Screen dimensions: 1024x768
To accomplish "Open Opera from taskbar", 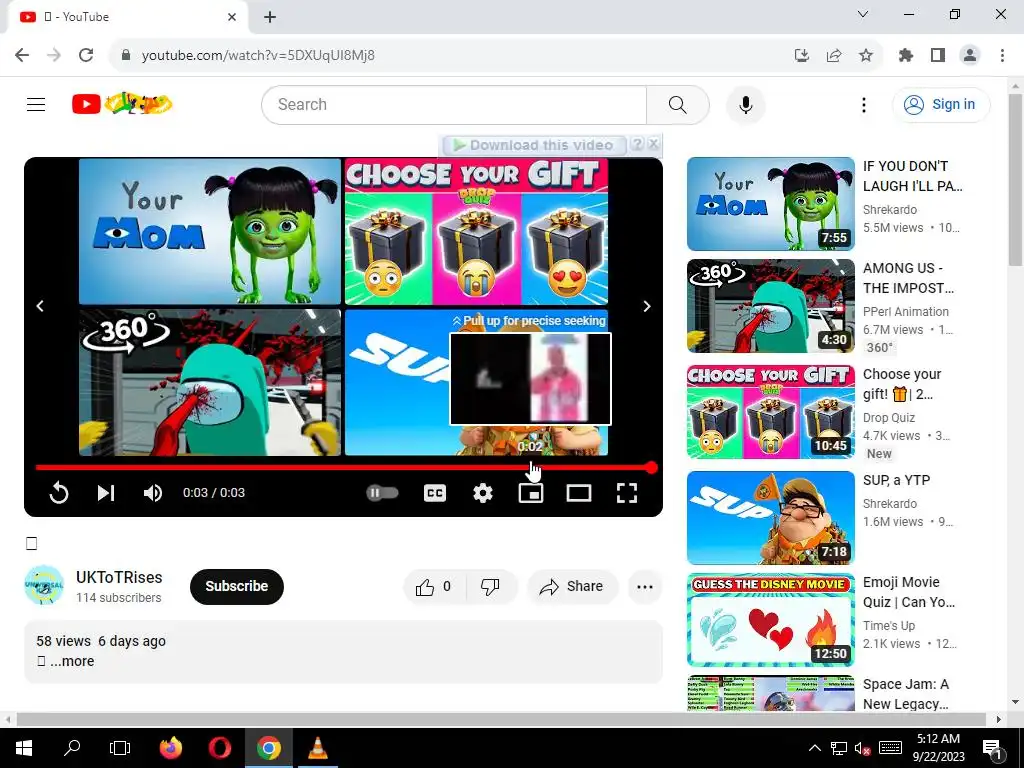I will coord(219,748).
